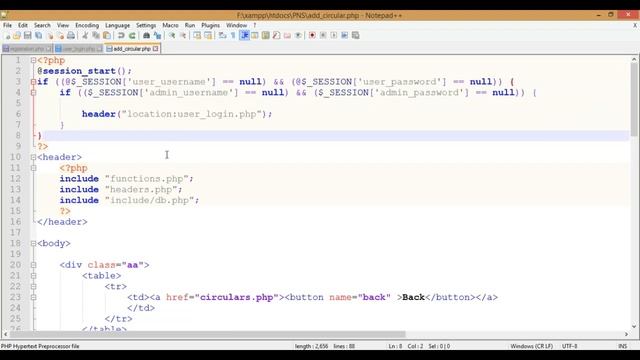Collapse the body tag at line 18

coord(33,243)
